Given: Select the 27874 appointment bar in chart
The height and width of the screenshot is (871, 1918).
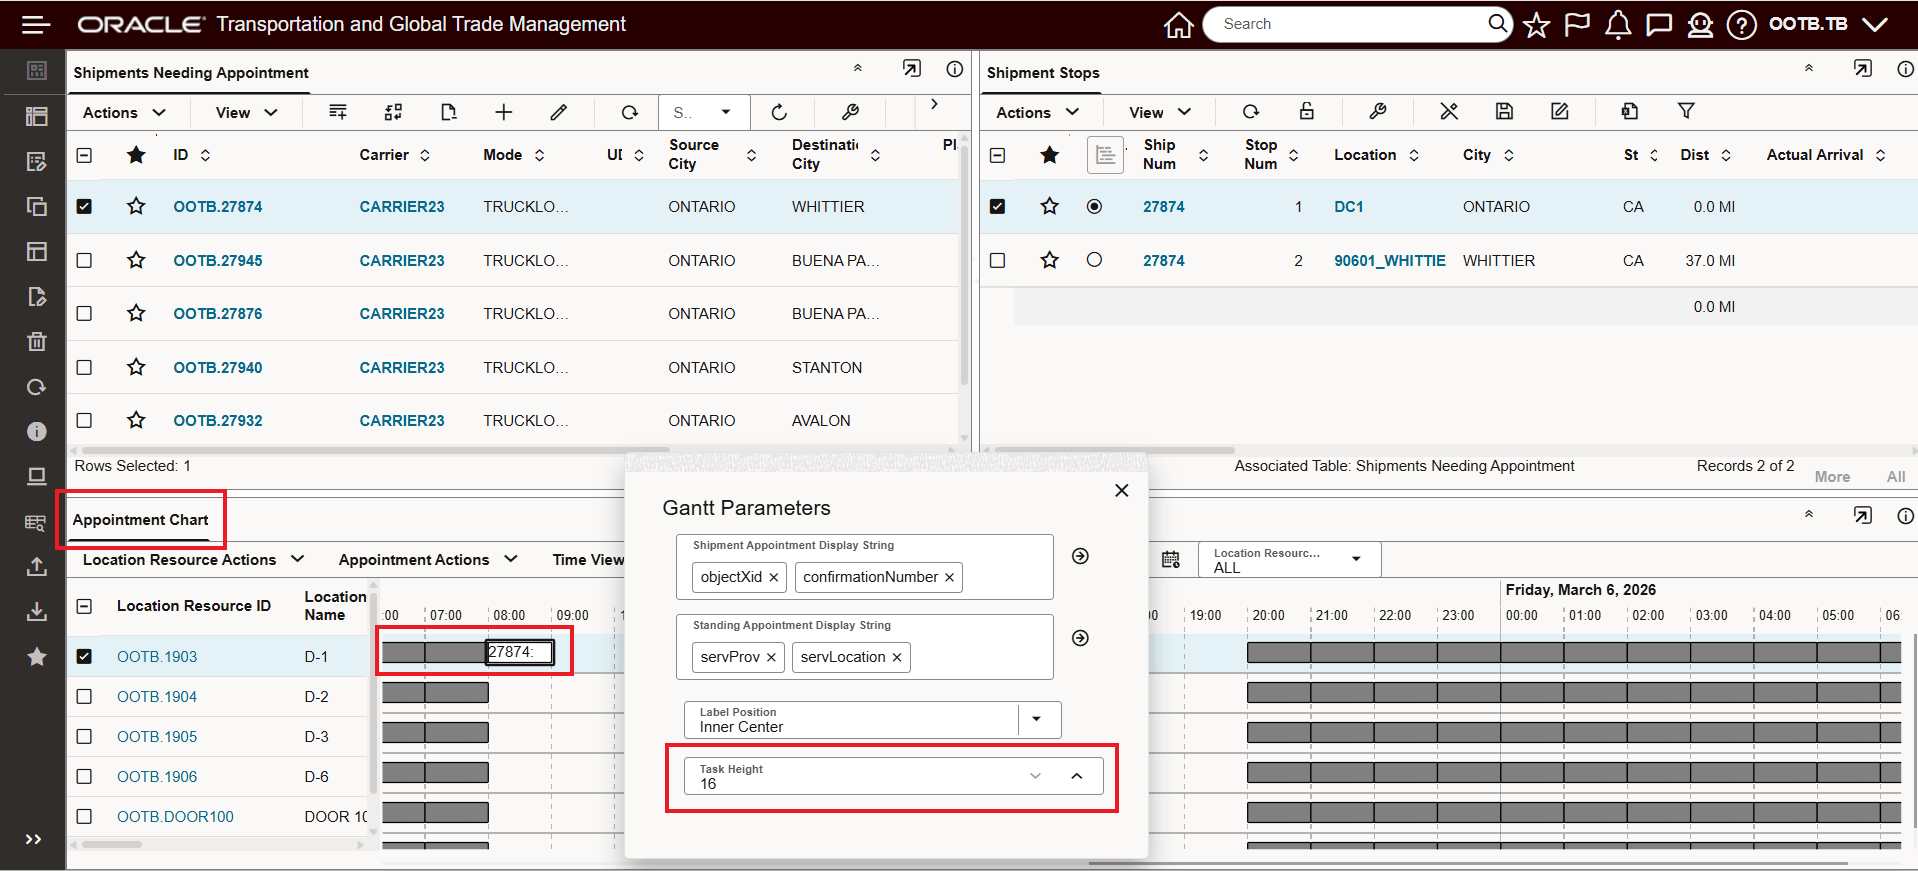Looking at the screenshot, I should (x=519, y=652).
